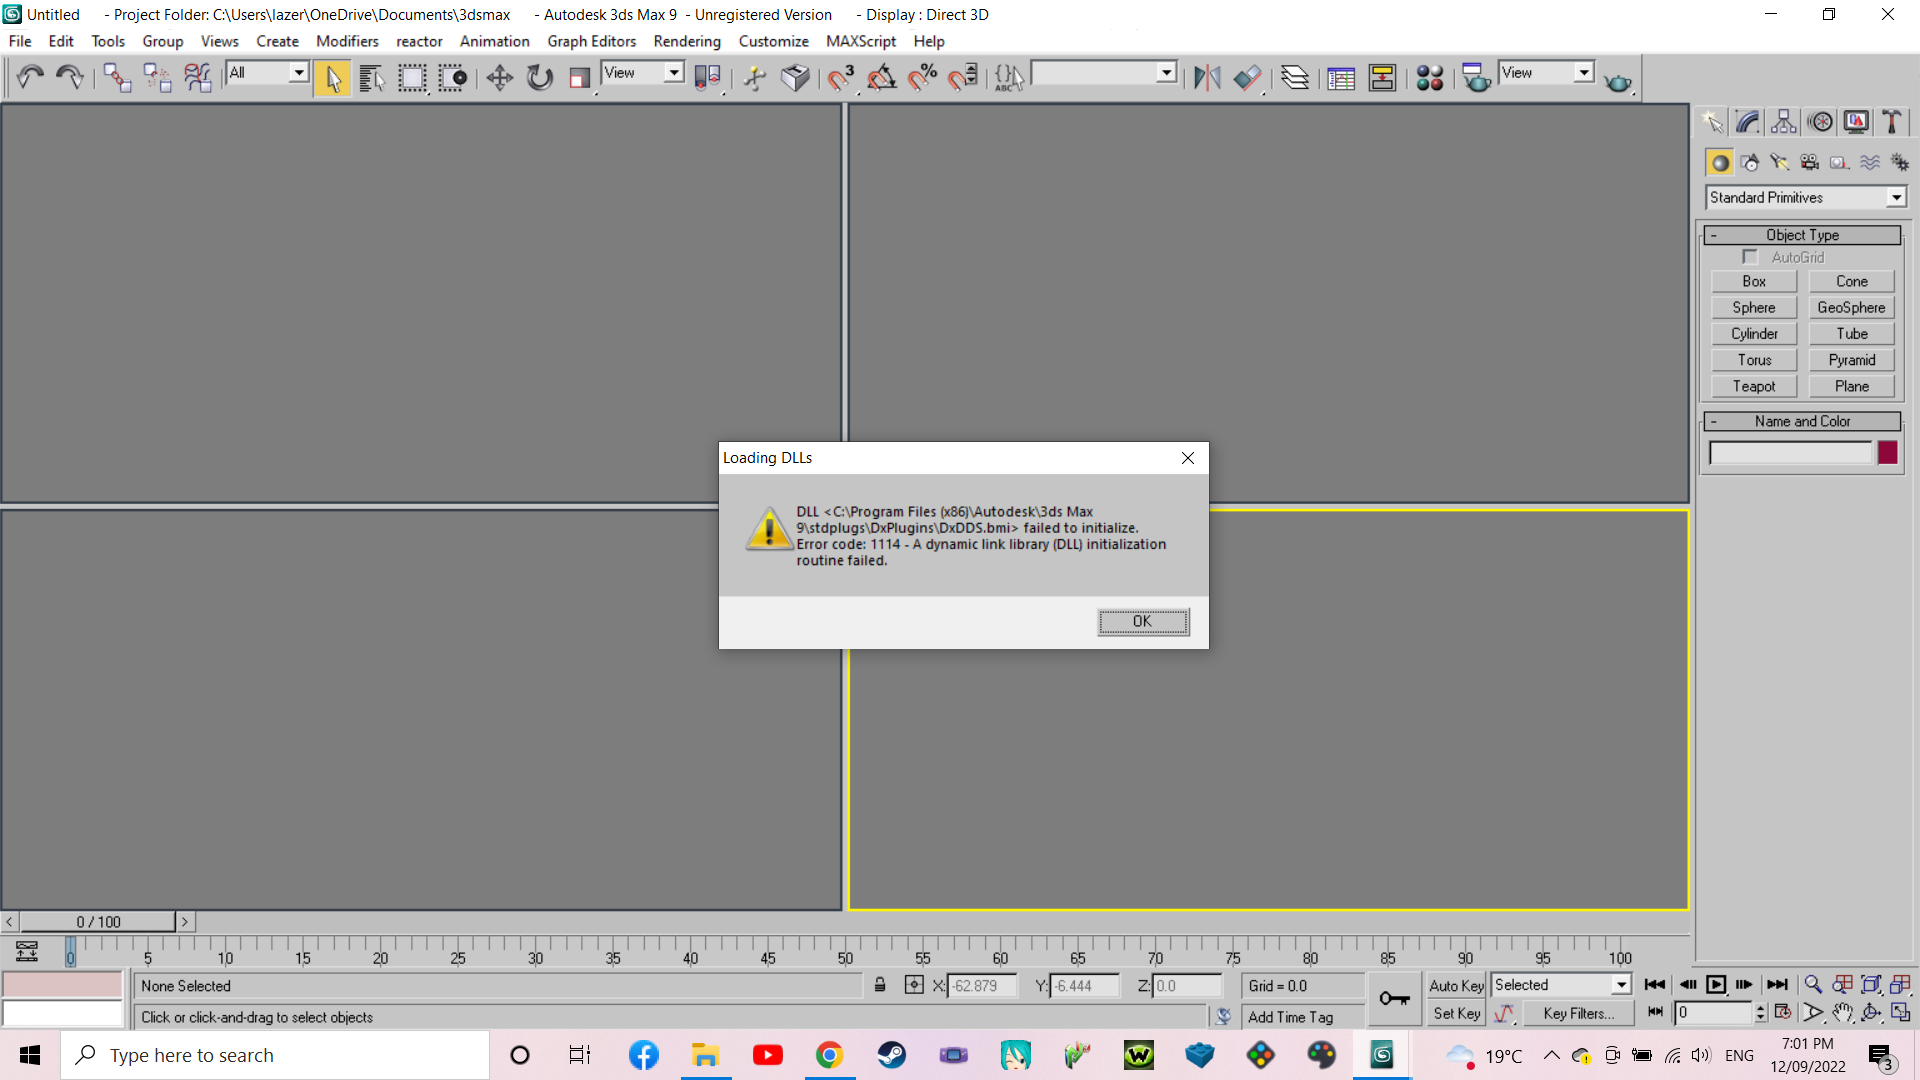
Task: Click the GeoSphere primitive button
Action: tap(1851, 308)
